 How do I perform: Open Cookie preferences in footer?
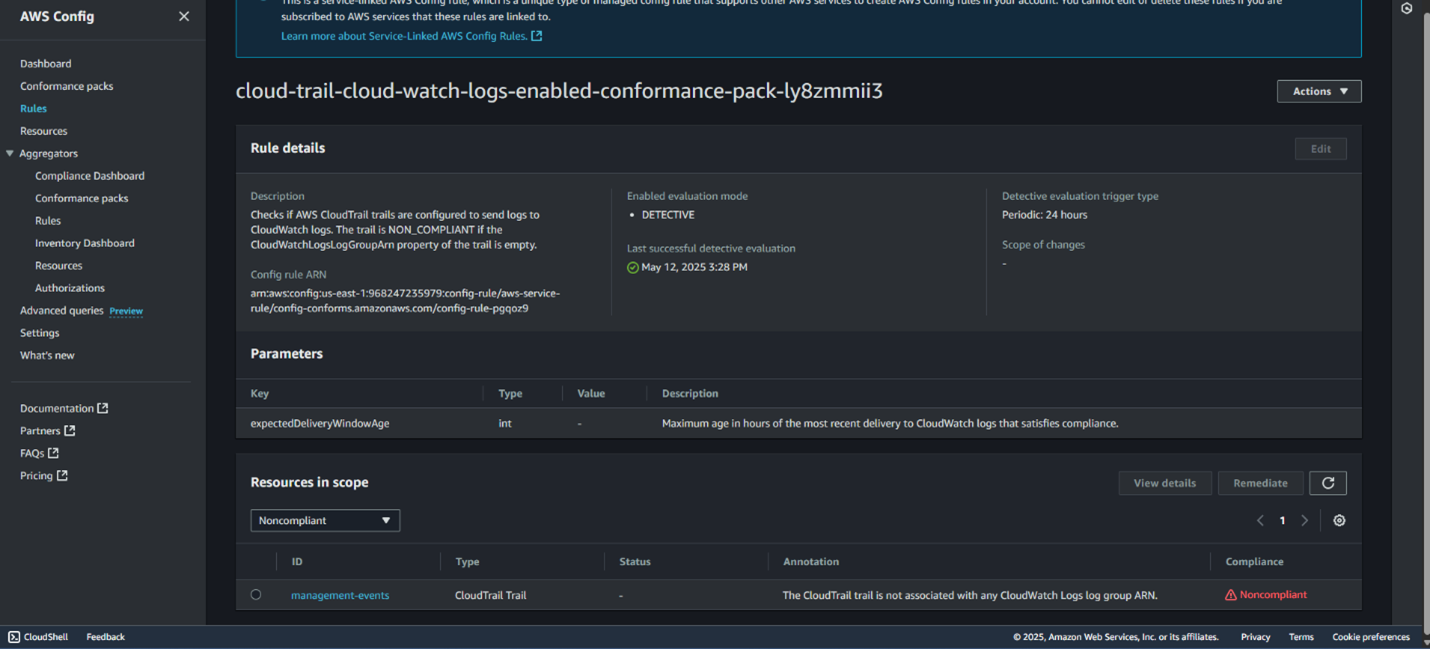click(1370, 637)
